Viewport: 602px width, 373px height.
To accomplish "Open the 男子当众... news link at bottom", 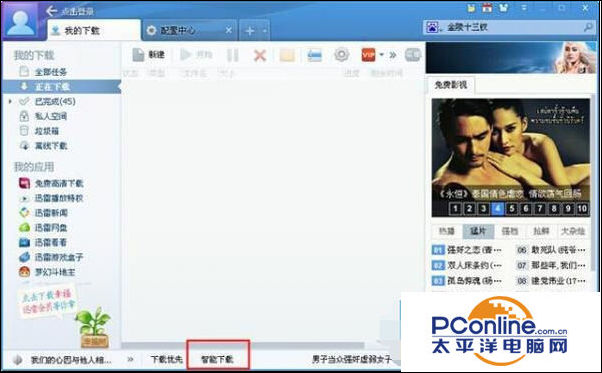I will pyautogui.click(x=352, y=360).
